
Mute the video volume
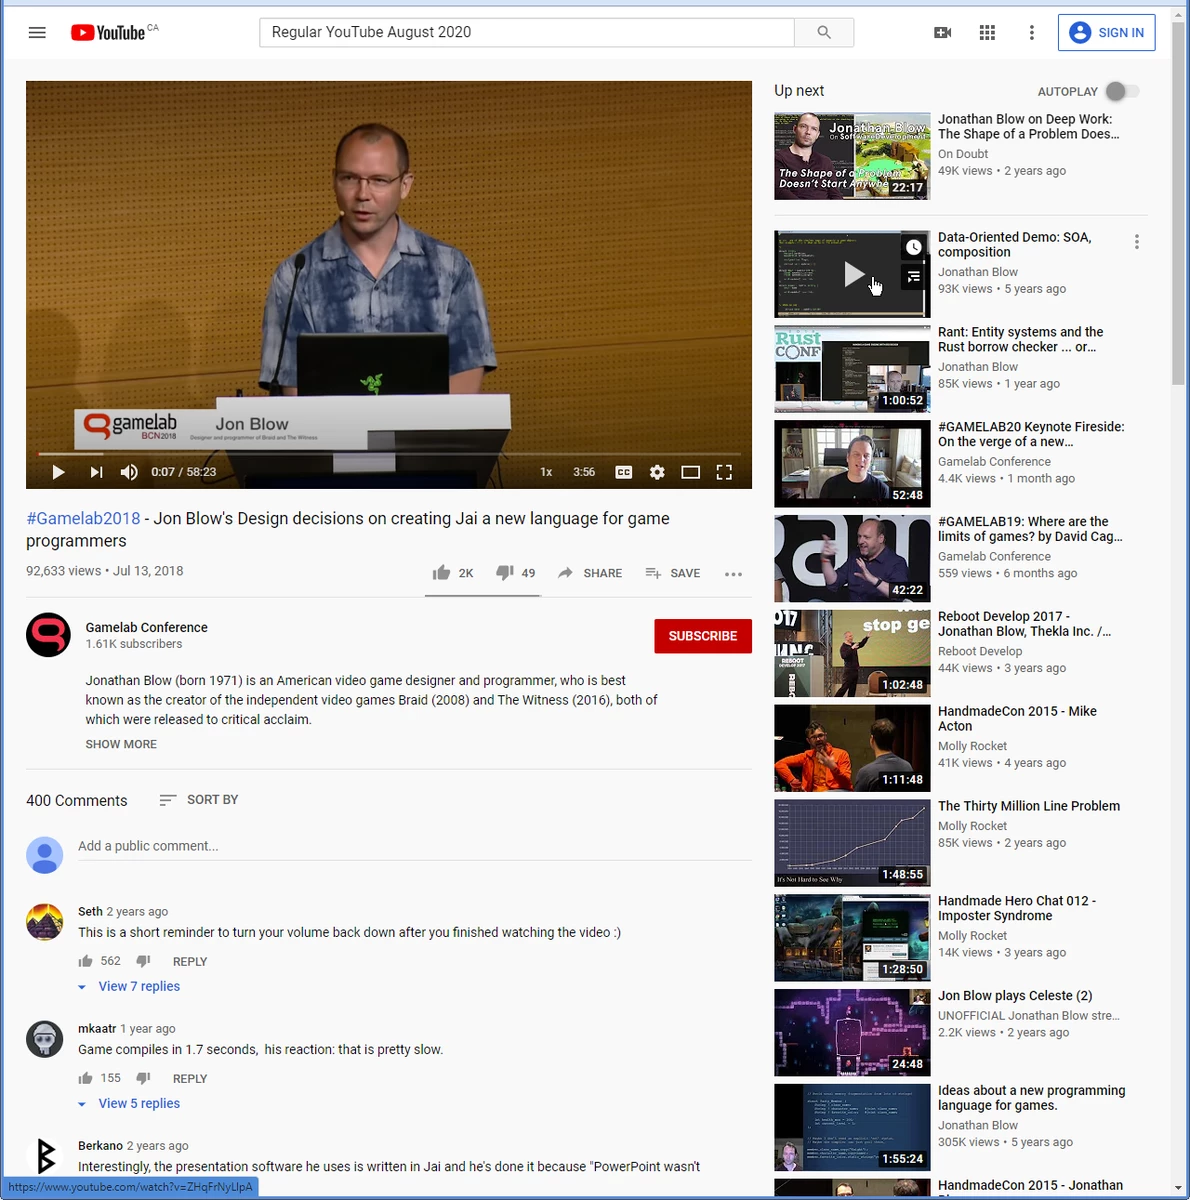(x=129, y=472)
